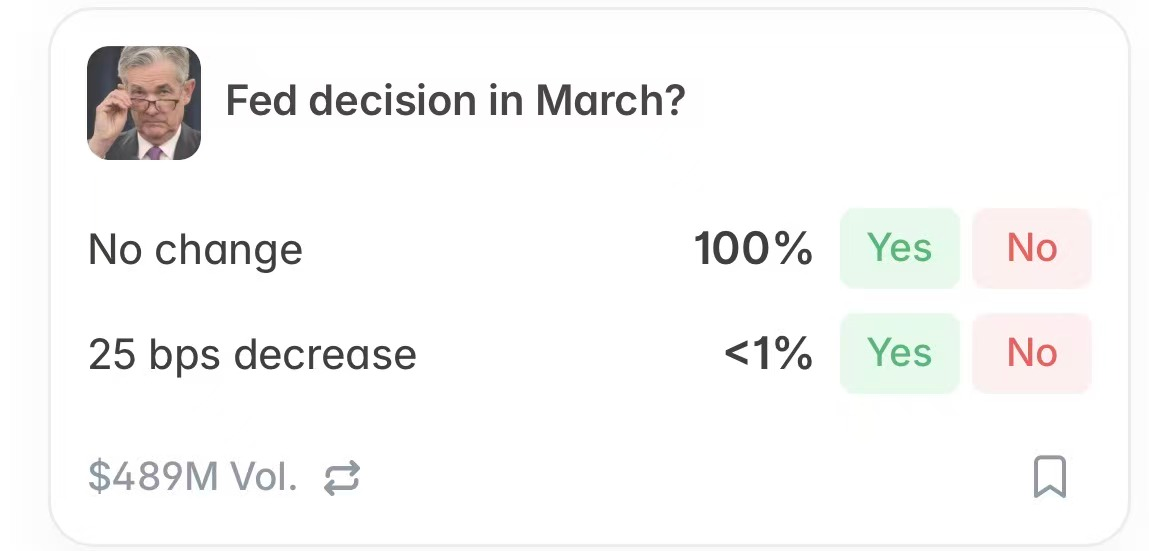
Task: Buy No on No change
Action: 1031,248
